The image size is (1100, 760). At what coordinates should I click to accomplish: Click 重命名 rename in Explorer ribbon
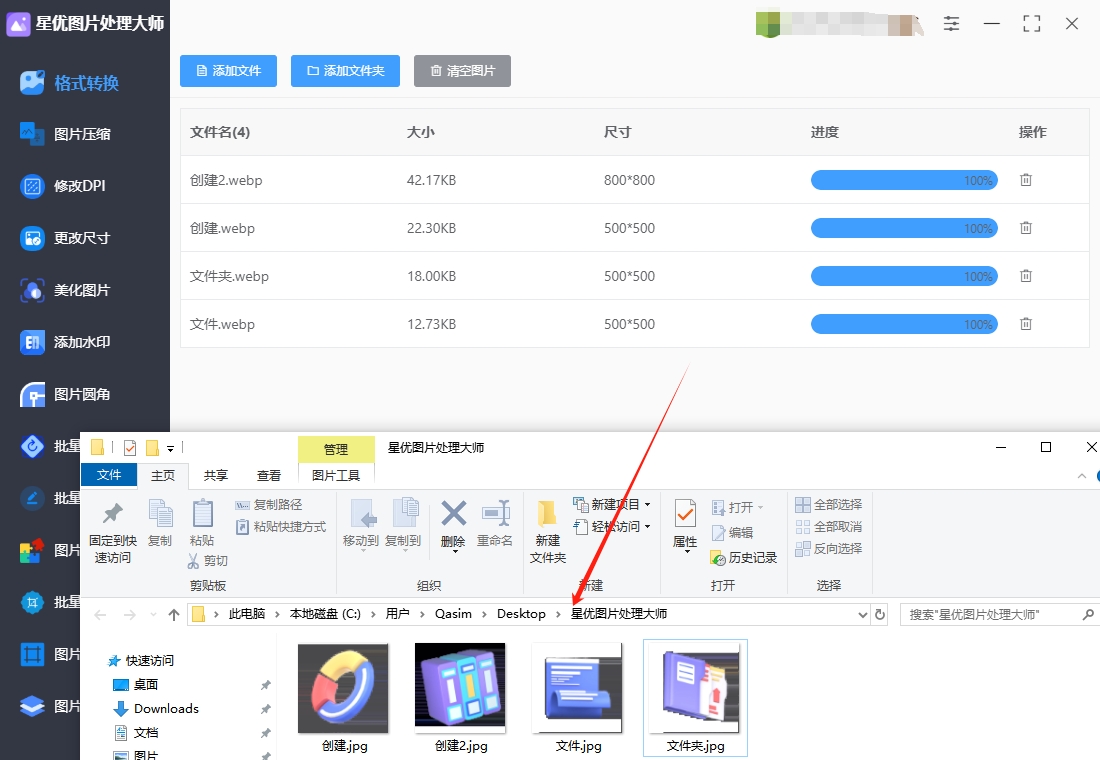(x=495, y=524)
